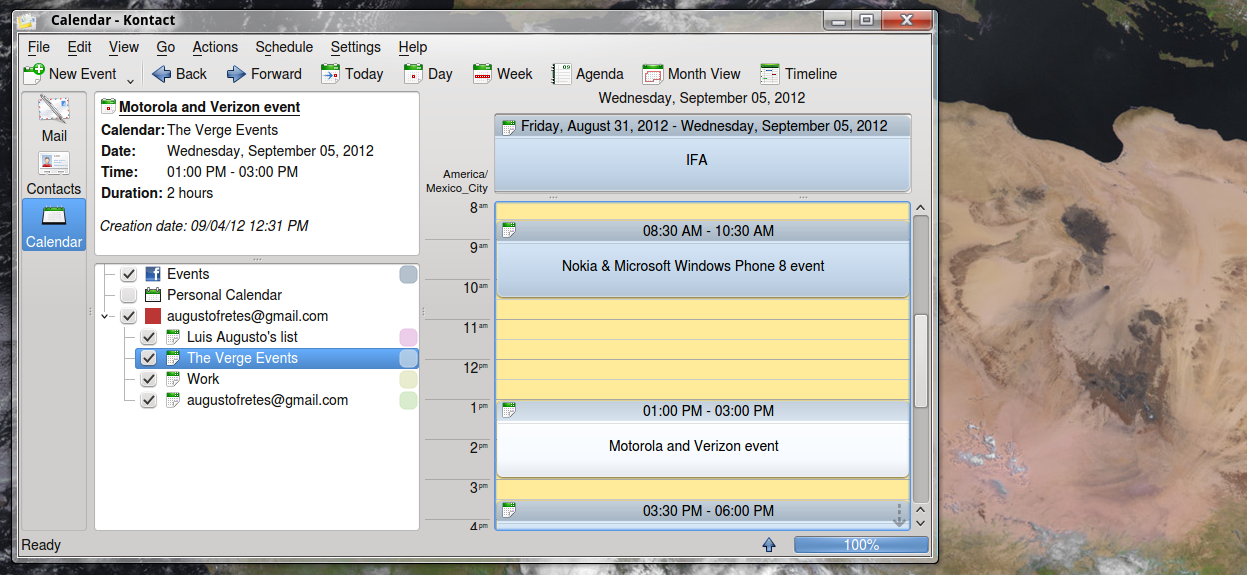Screen dimensions: 1247x575
Task: Open the Settings menu
Action: [355, 47]
